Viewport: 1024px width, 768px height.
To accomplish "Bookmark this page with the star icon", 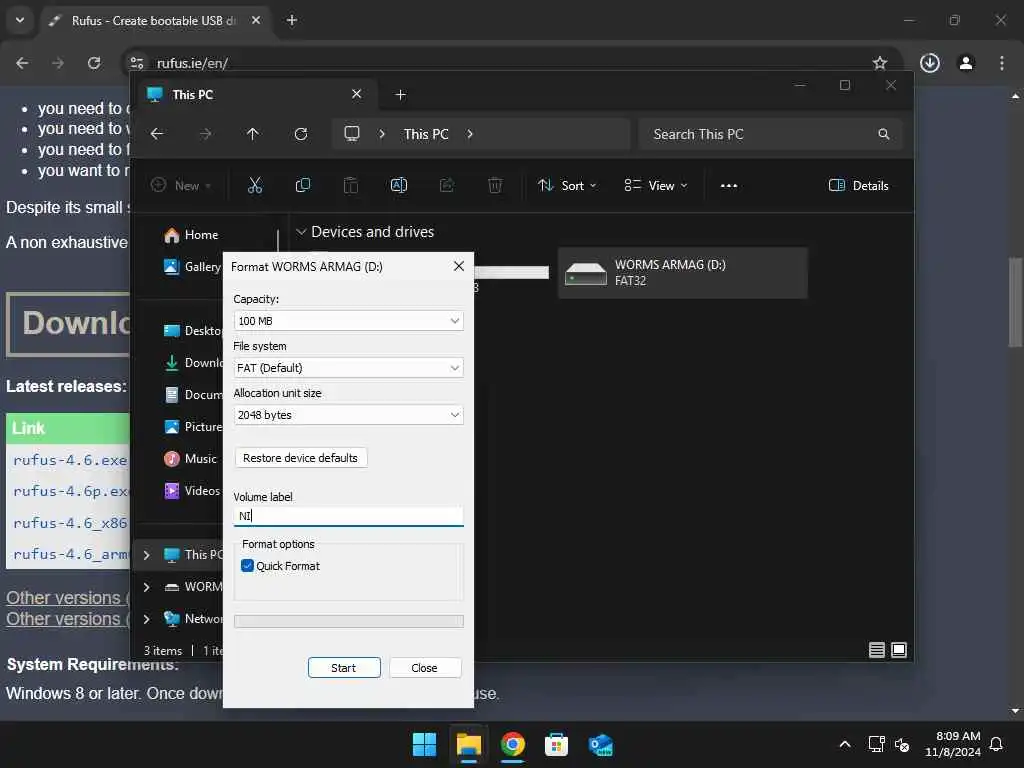I will (880, 63).
